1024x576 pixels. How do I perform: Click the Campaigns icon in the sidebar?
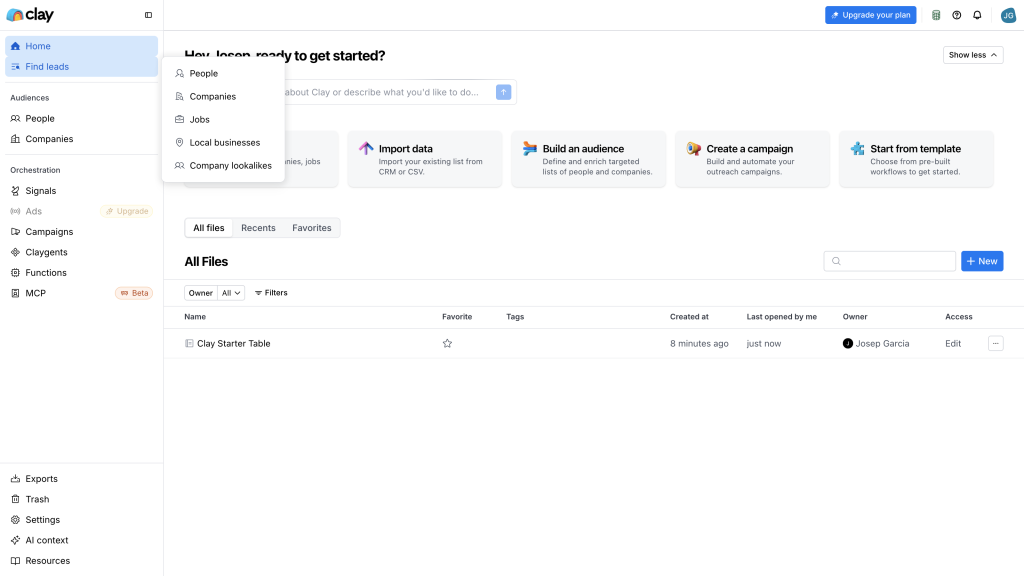[x=16, y=232]
